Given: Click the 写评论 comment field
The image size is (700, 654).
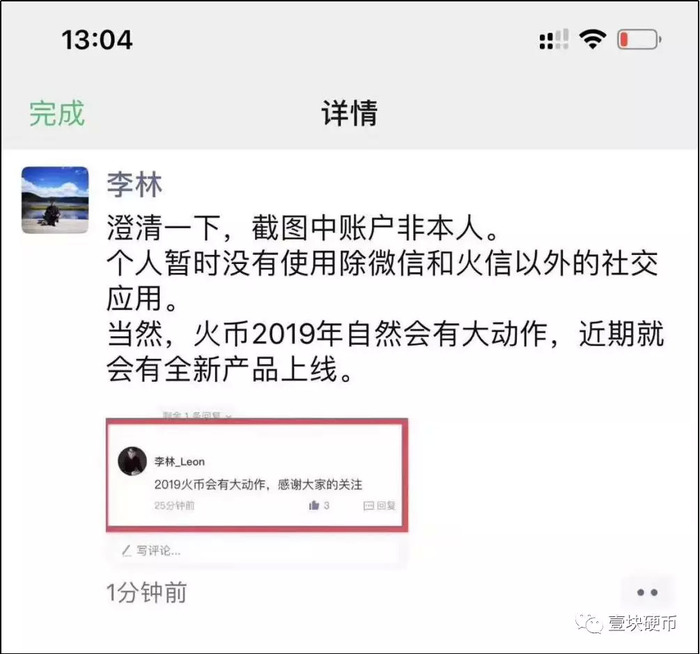Looking at the screenshot, I should 256,551.
